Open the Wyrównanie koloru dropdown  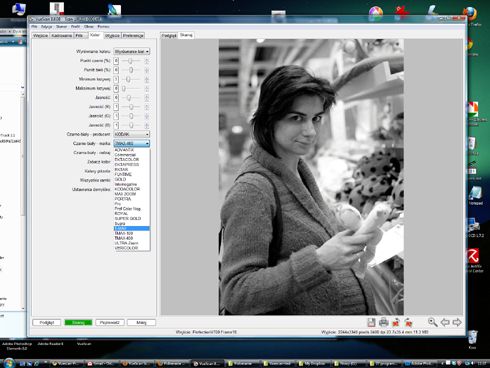tap(132, 51)
